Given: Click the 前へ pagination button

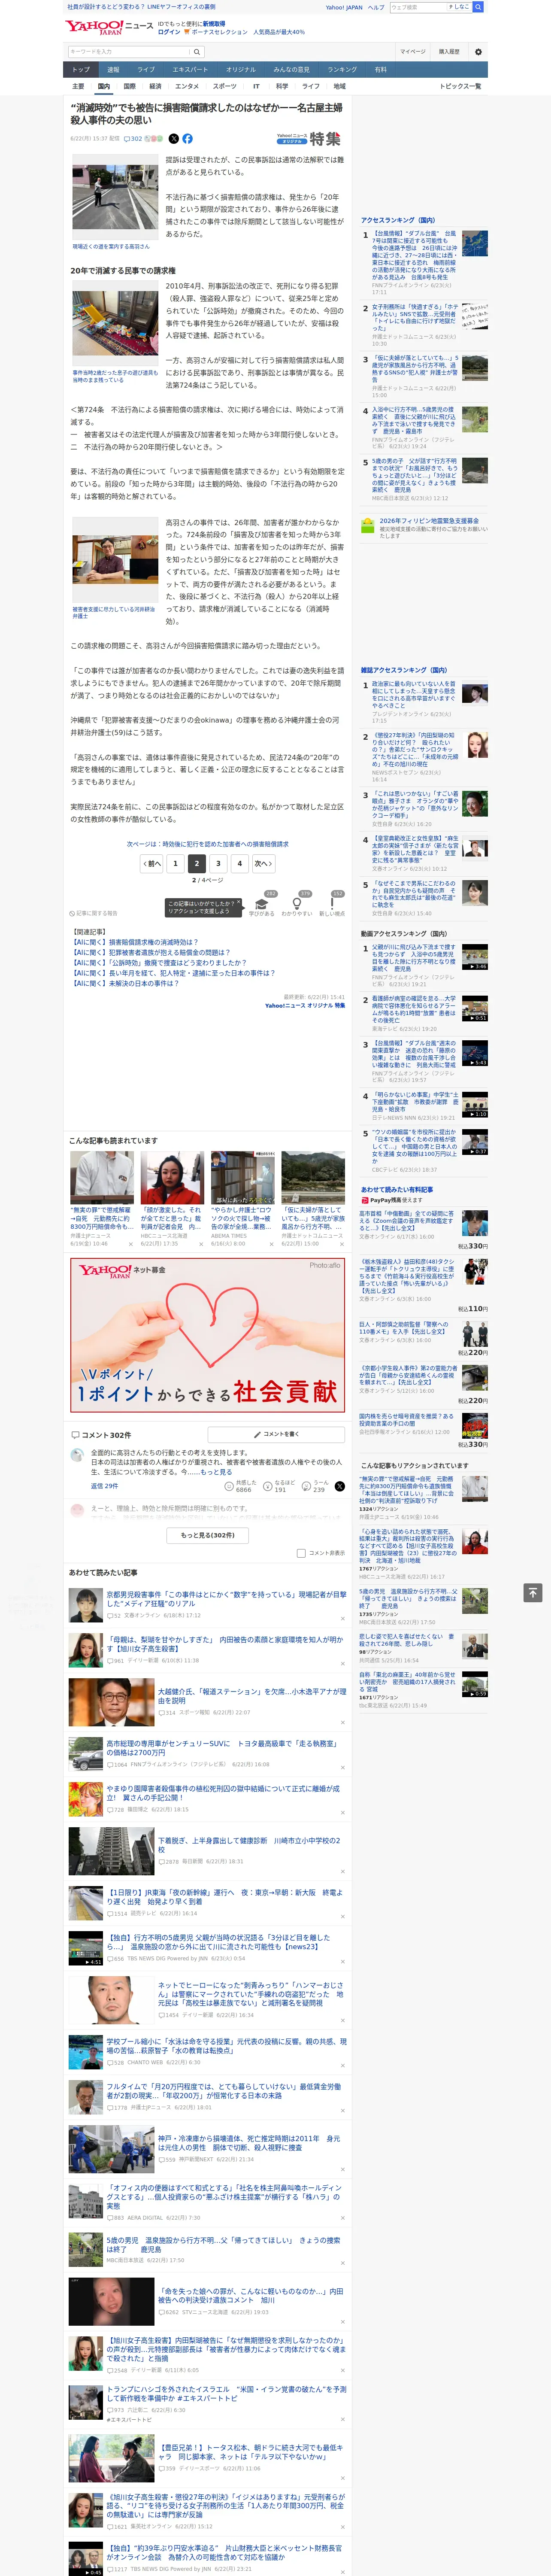Looking at the screenshot, I should tap(151, 863).
